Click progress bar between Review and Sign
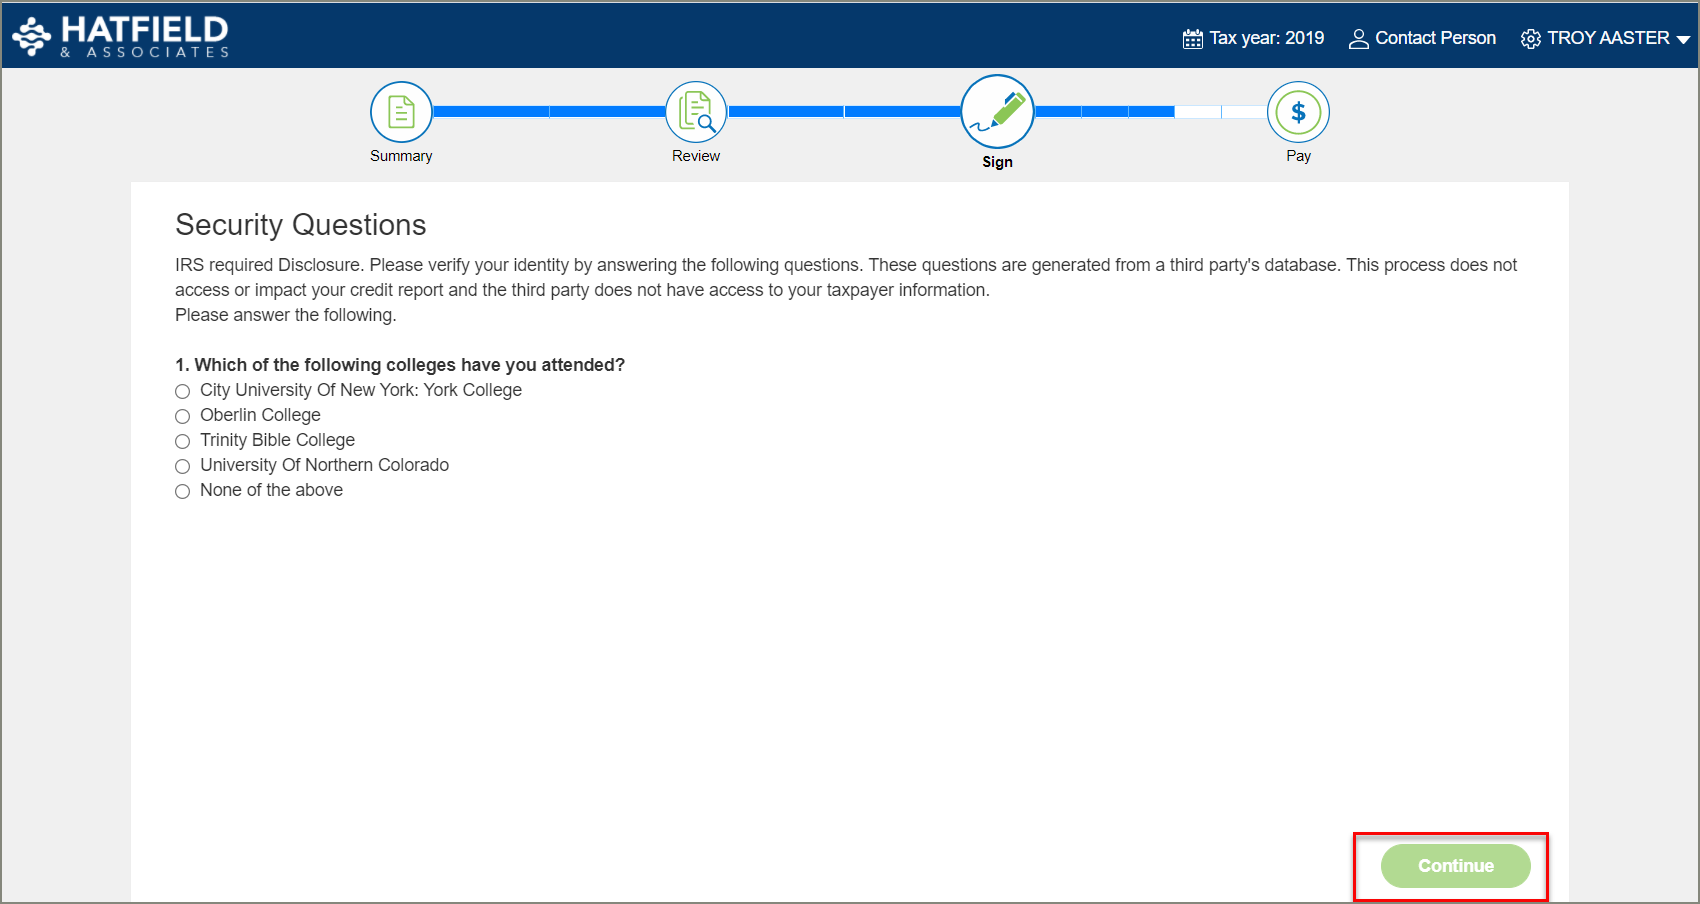1700x904 pixels. [844, 112]
